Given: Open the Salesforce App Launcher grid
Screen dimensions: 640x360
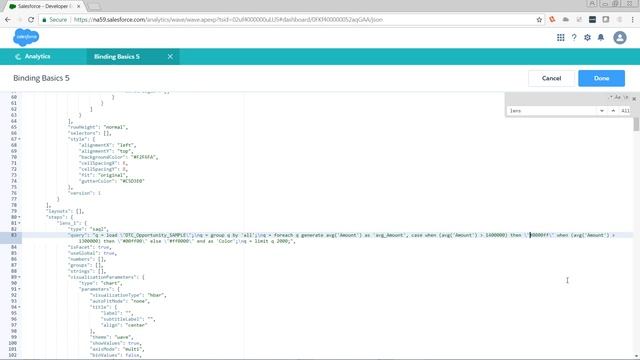Looking at the screenshot, I should coord(560,38).
